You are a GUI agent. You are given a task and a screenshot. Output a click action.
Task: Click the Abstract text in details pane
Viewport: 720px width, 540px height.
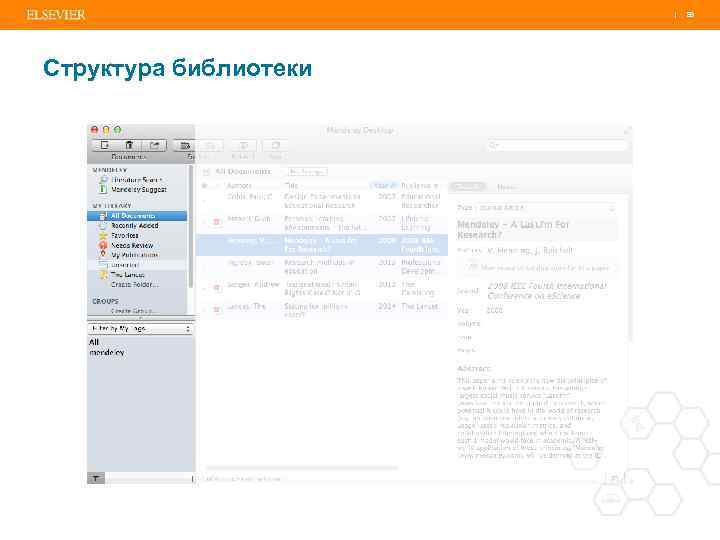click(x=532, y=418)
